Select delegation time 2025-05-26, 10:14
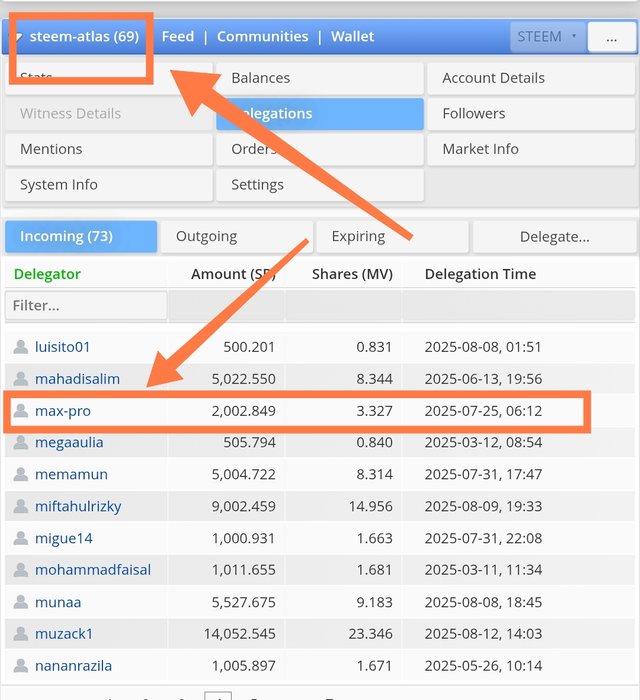 [x=483, y=666]
